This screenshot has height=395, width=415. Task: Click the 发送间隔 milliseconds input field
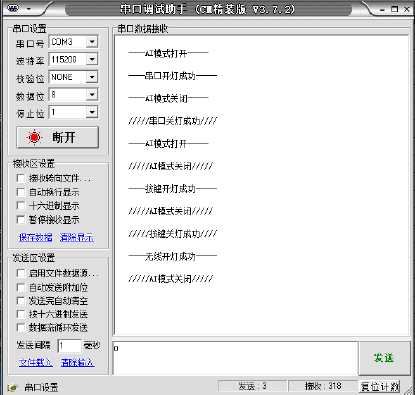point(69,346)
